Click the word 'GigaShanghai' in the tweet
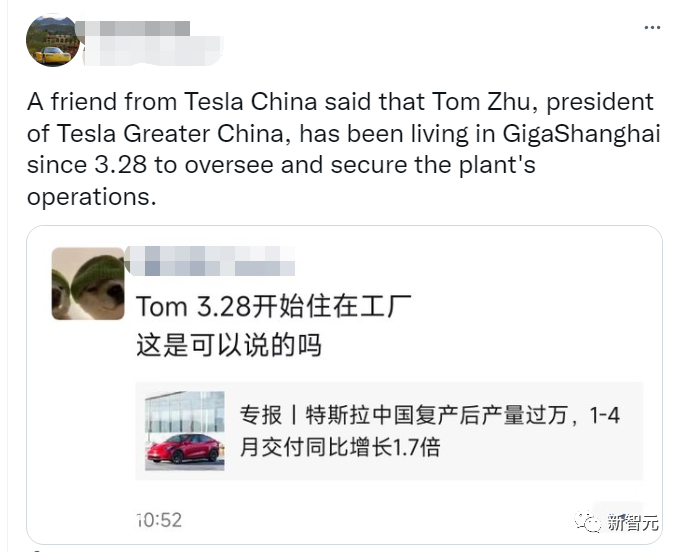This screenshot has height=552, width=680. coord(581,133)
